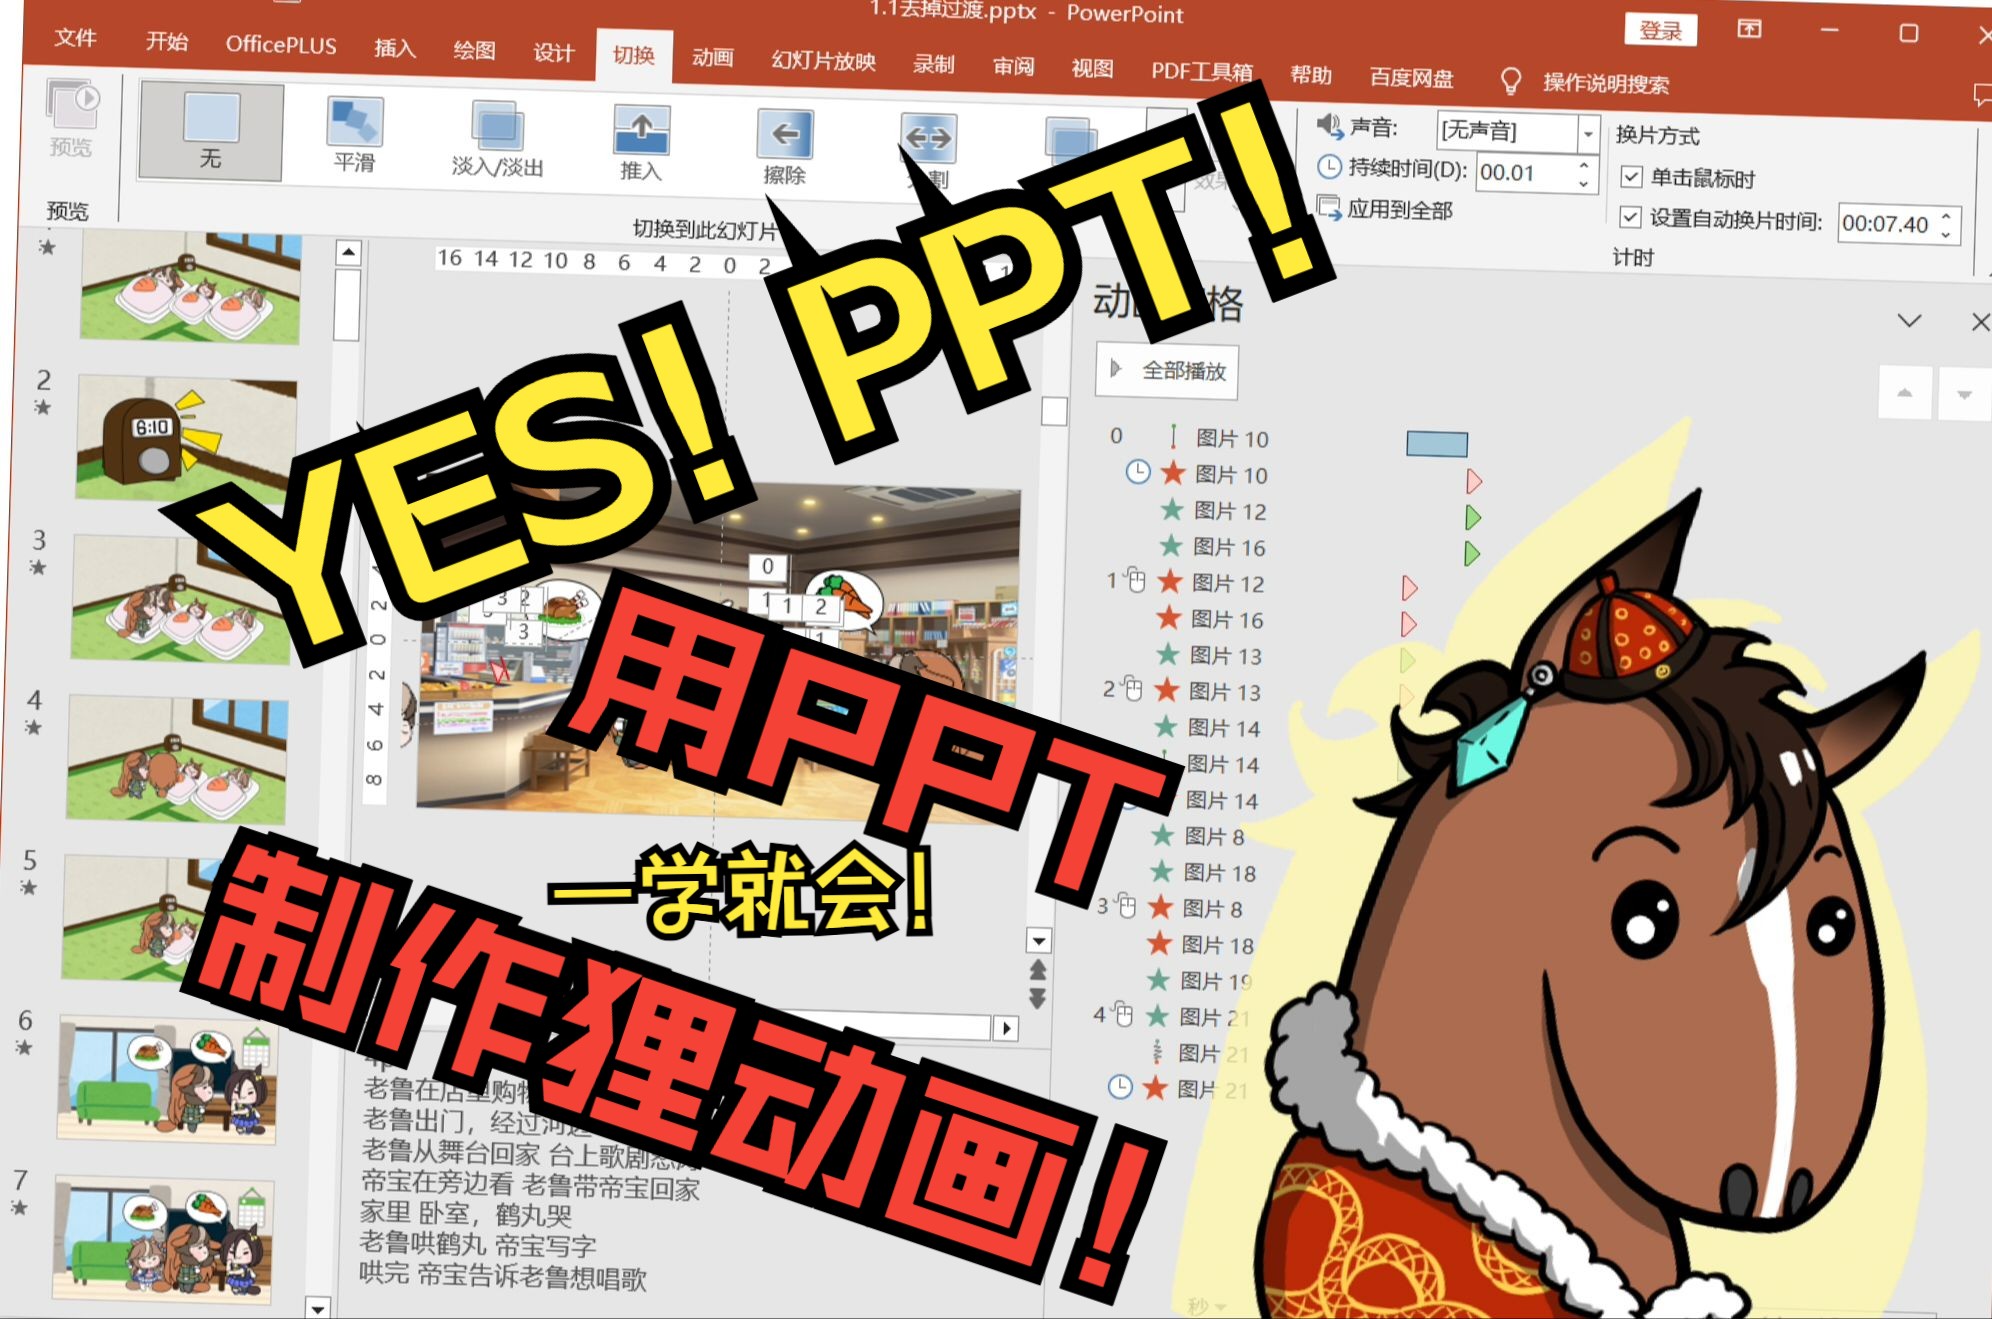This screenshot has height=1319, width=1992.
Task: Click the horizontal scrollbar right arrow
Action: click(x=1006, y=1028)
